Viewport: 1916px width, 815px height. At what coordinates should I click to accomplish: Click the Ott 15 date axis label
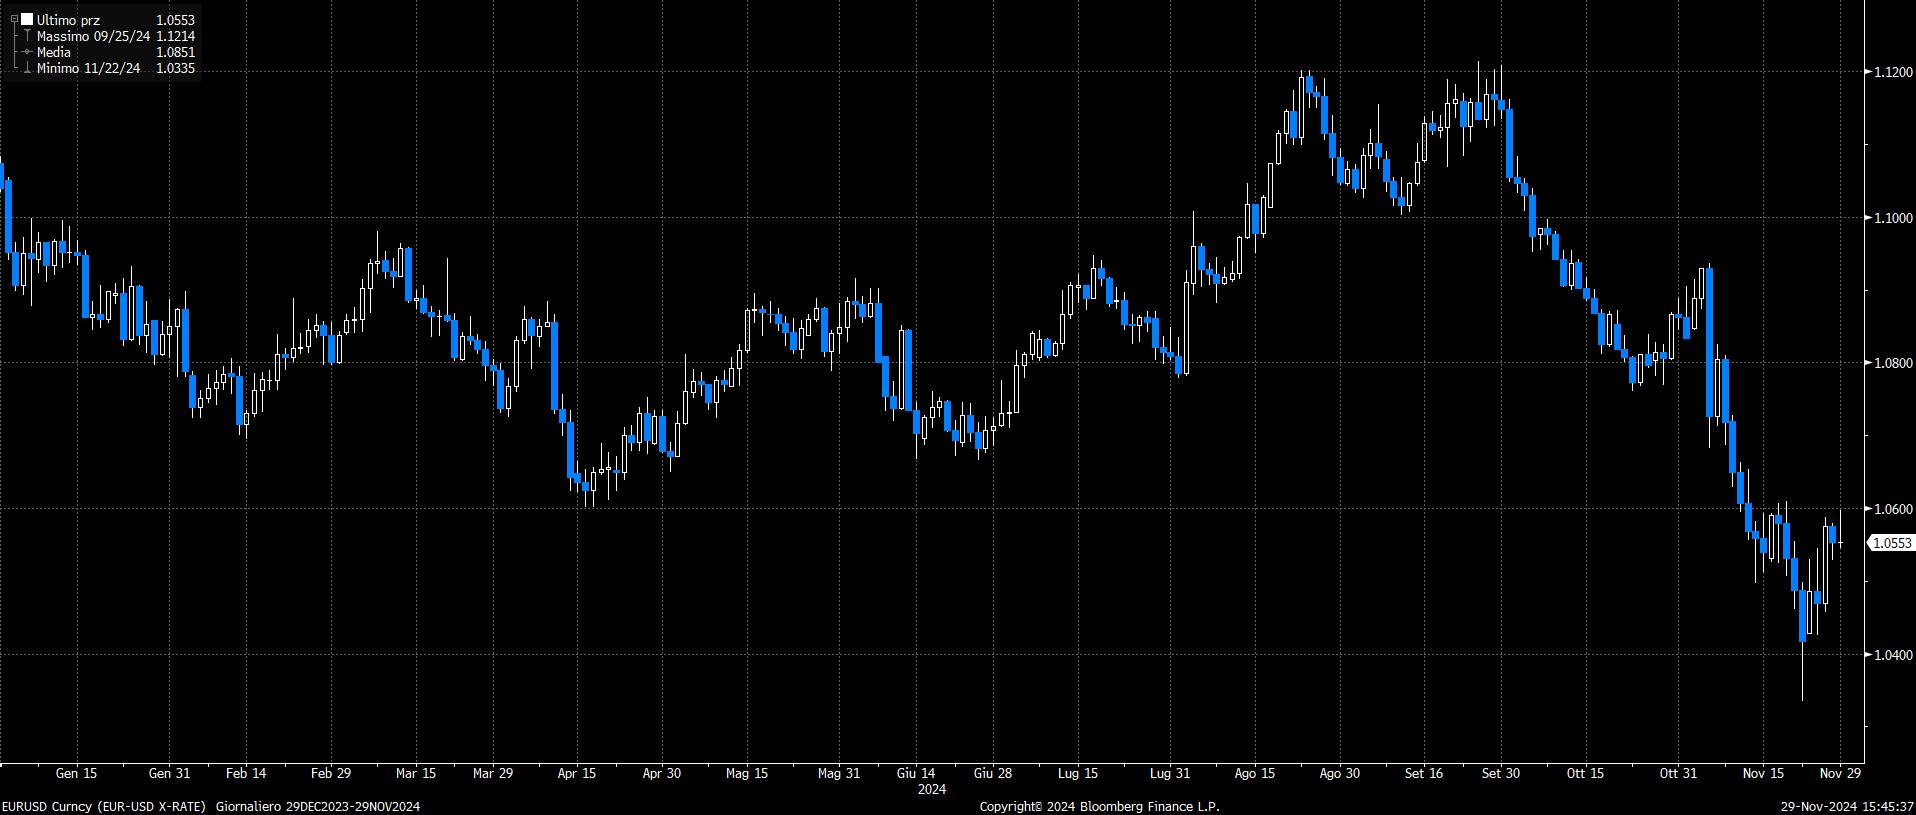[1586, 773]
